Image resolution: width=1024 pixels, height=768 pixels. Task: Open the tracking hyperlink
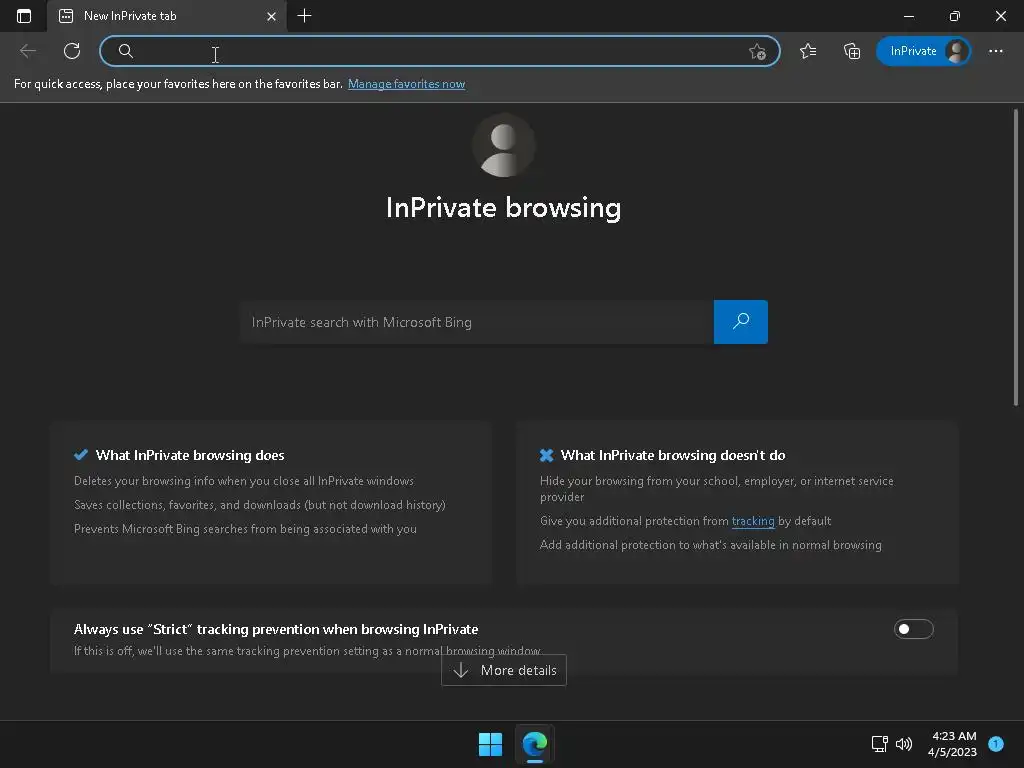tap(752, 520)
